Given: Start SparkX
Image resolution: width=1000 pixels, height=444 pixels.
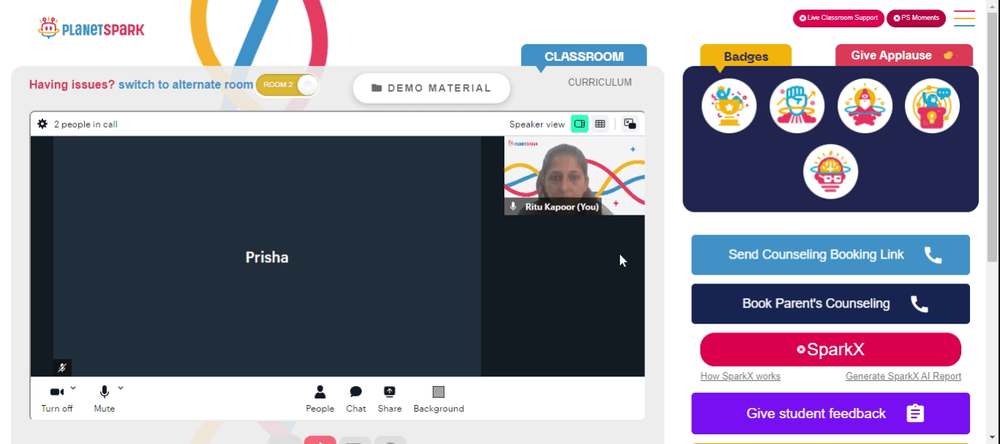Looking at the screenshot, I should [830, 350].
